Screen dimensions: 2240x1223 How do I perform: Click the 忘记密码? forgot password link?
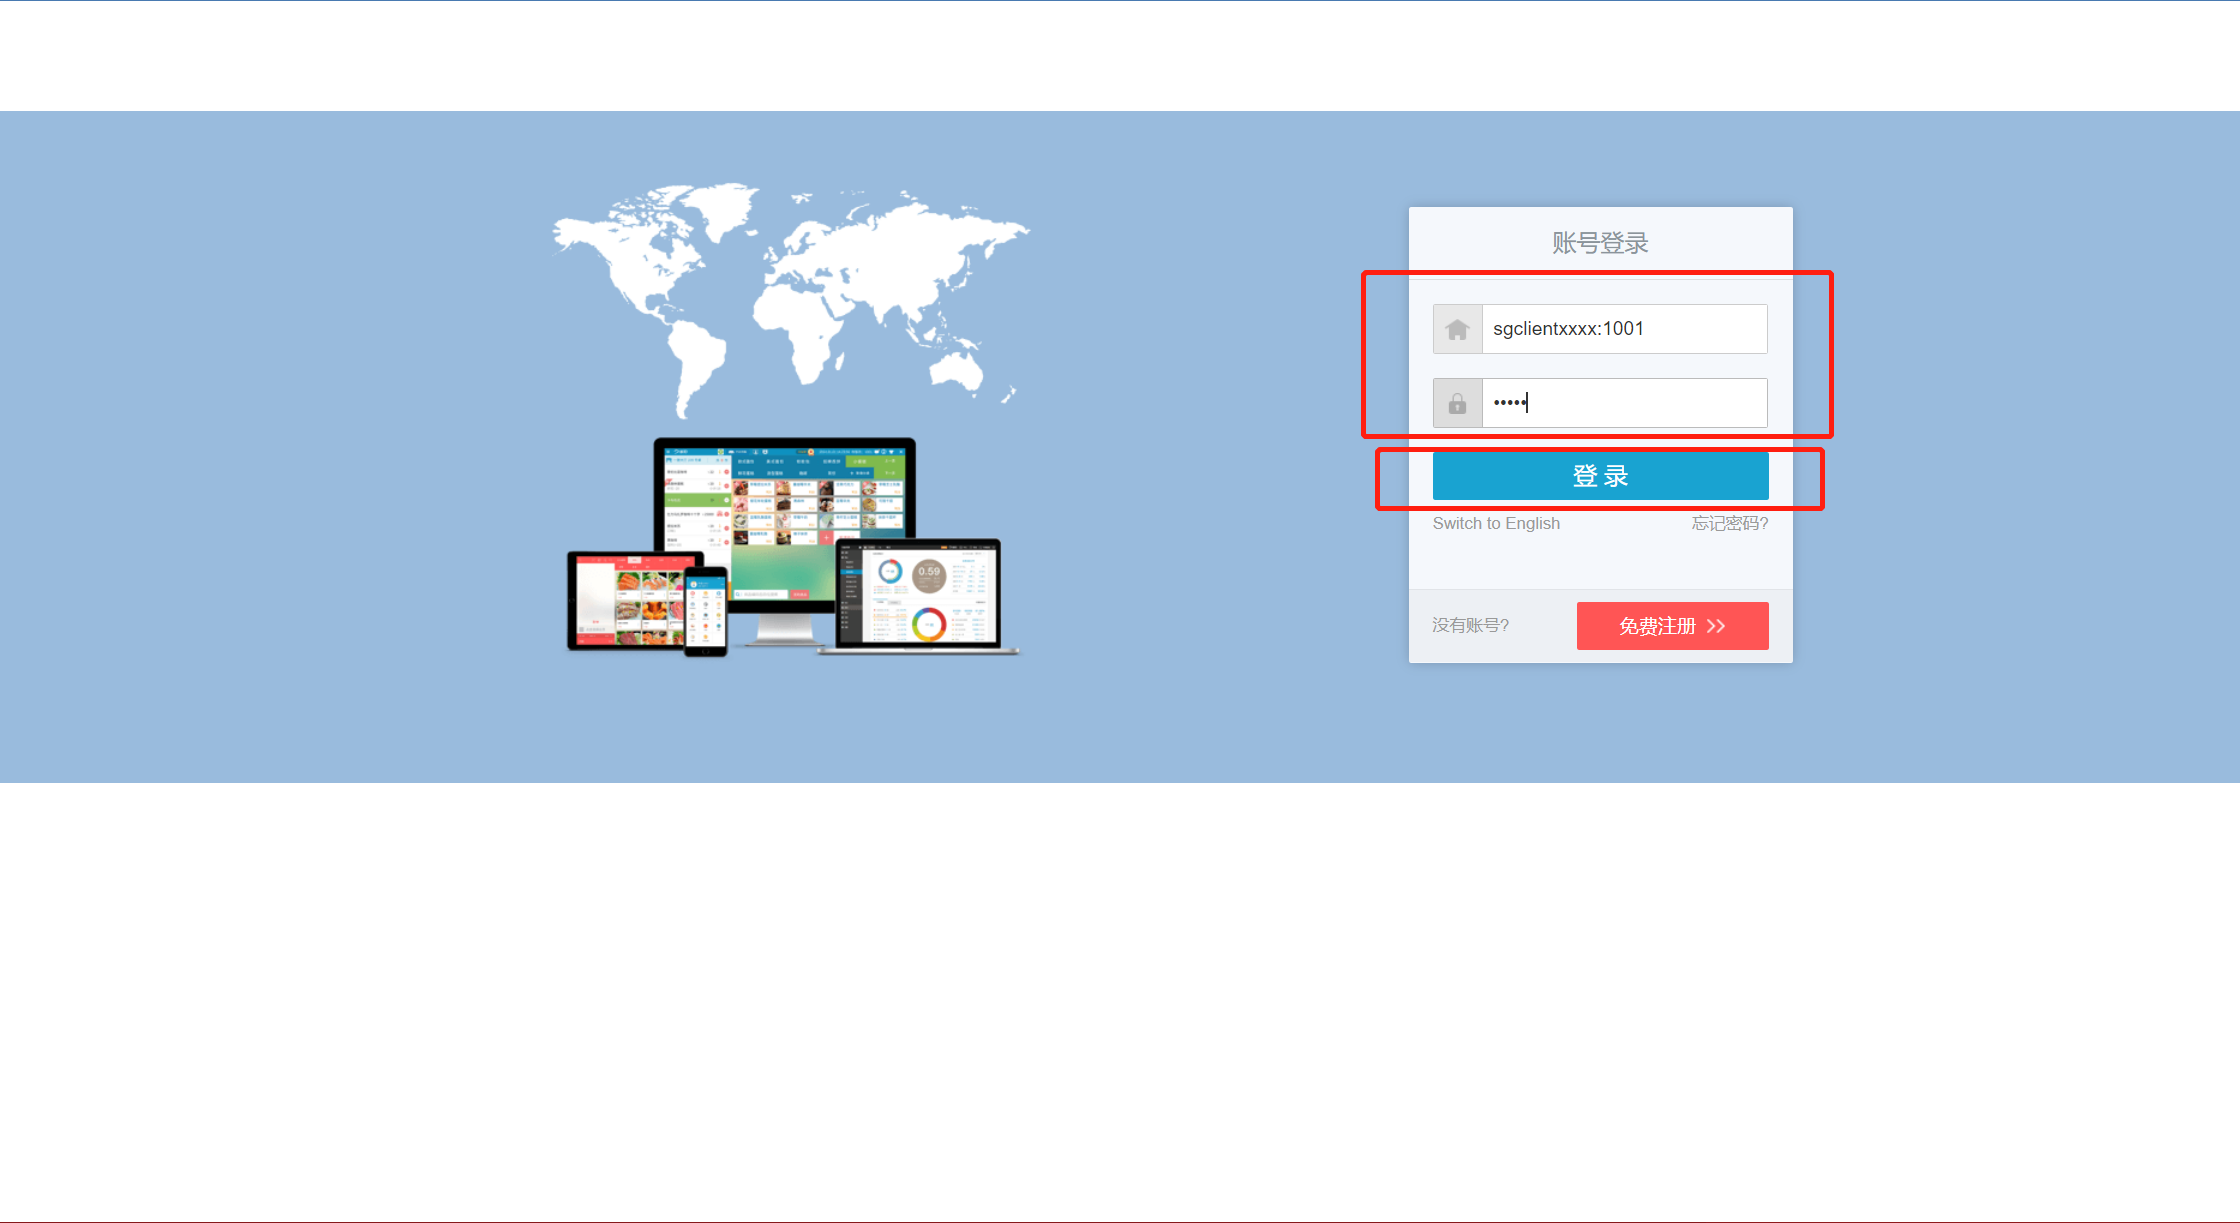tap(1729, 523)
